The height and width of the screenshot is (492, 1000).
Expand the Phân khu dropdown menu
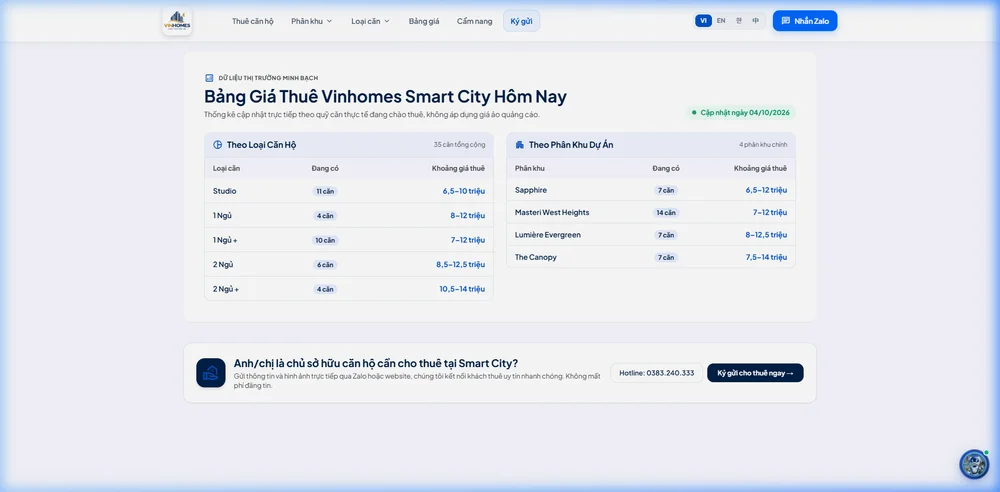(312, 21)
